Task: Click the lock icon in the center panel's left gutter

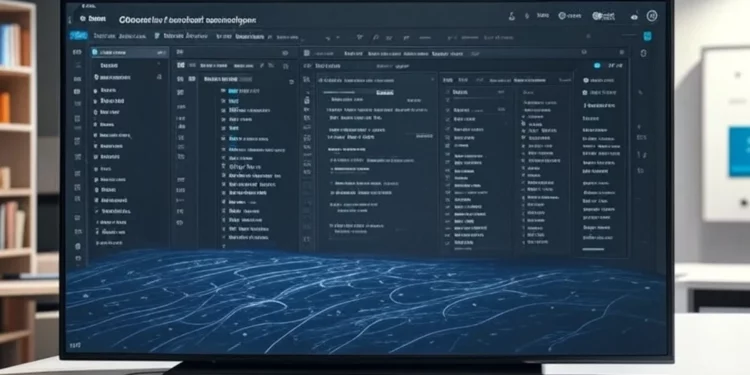Action: (x=307, y=100)
